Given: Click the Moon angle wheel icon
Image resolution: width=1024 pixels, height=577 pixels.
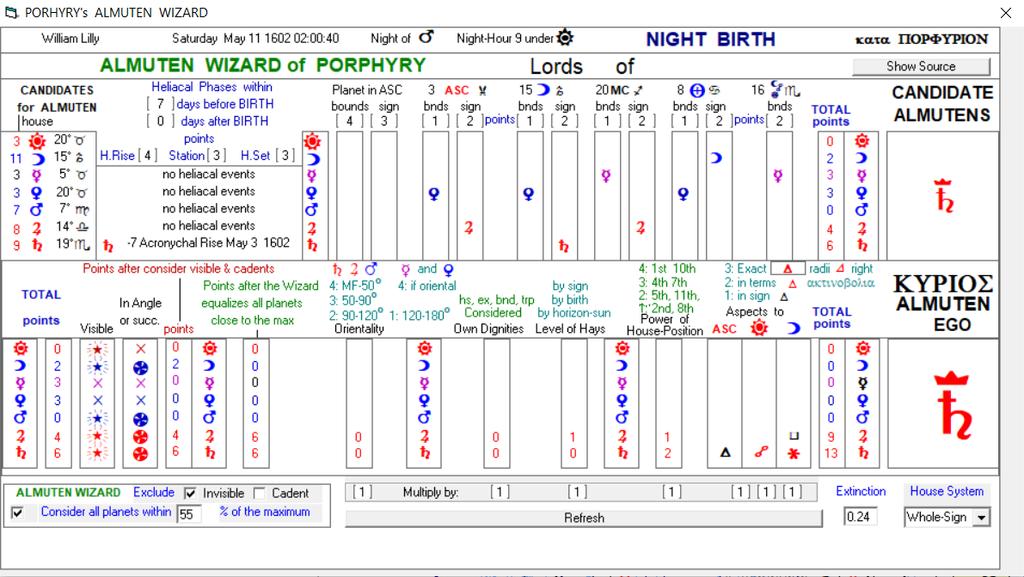Looking at the screenshot, I should point(140,367).
